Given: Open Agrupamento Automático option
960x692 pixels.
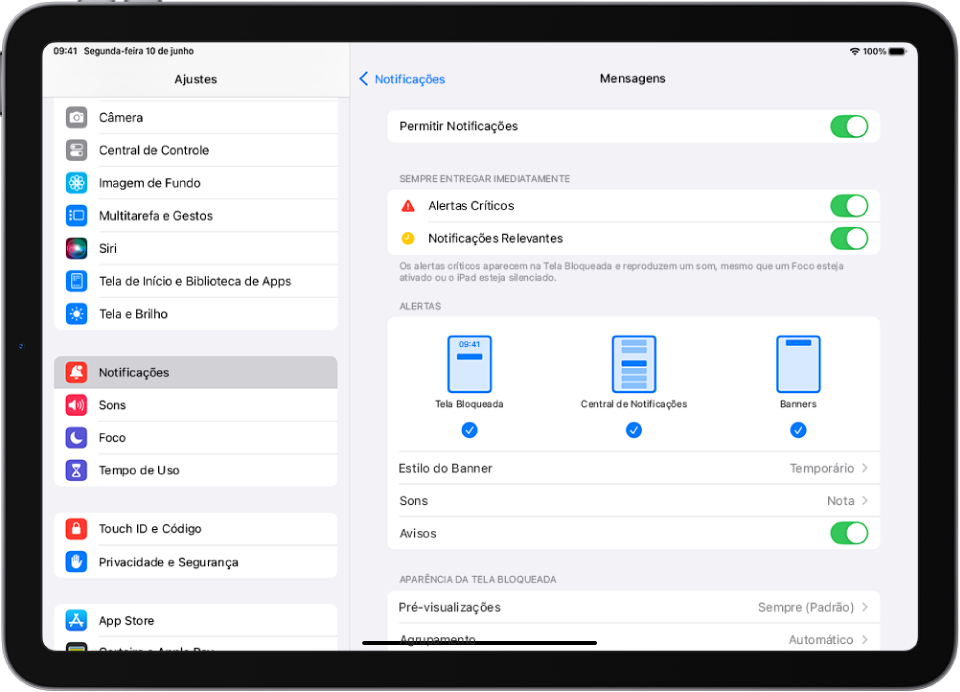Looking at the screenshot, I should point(633,639).
